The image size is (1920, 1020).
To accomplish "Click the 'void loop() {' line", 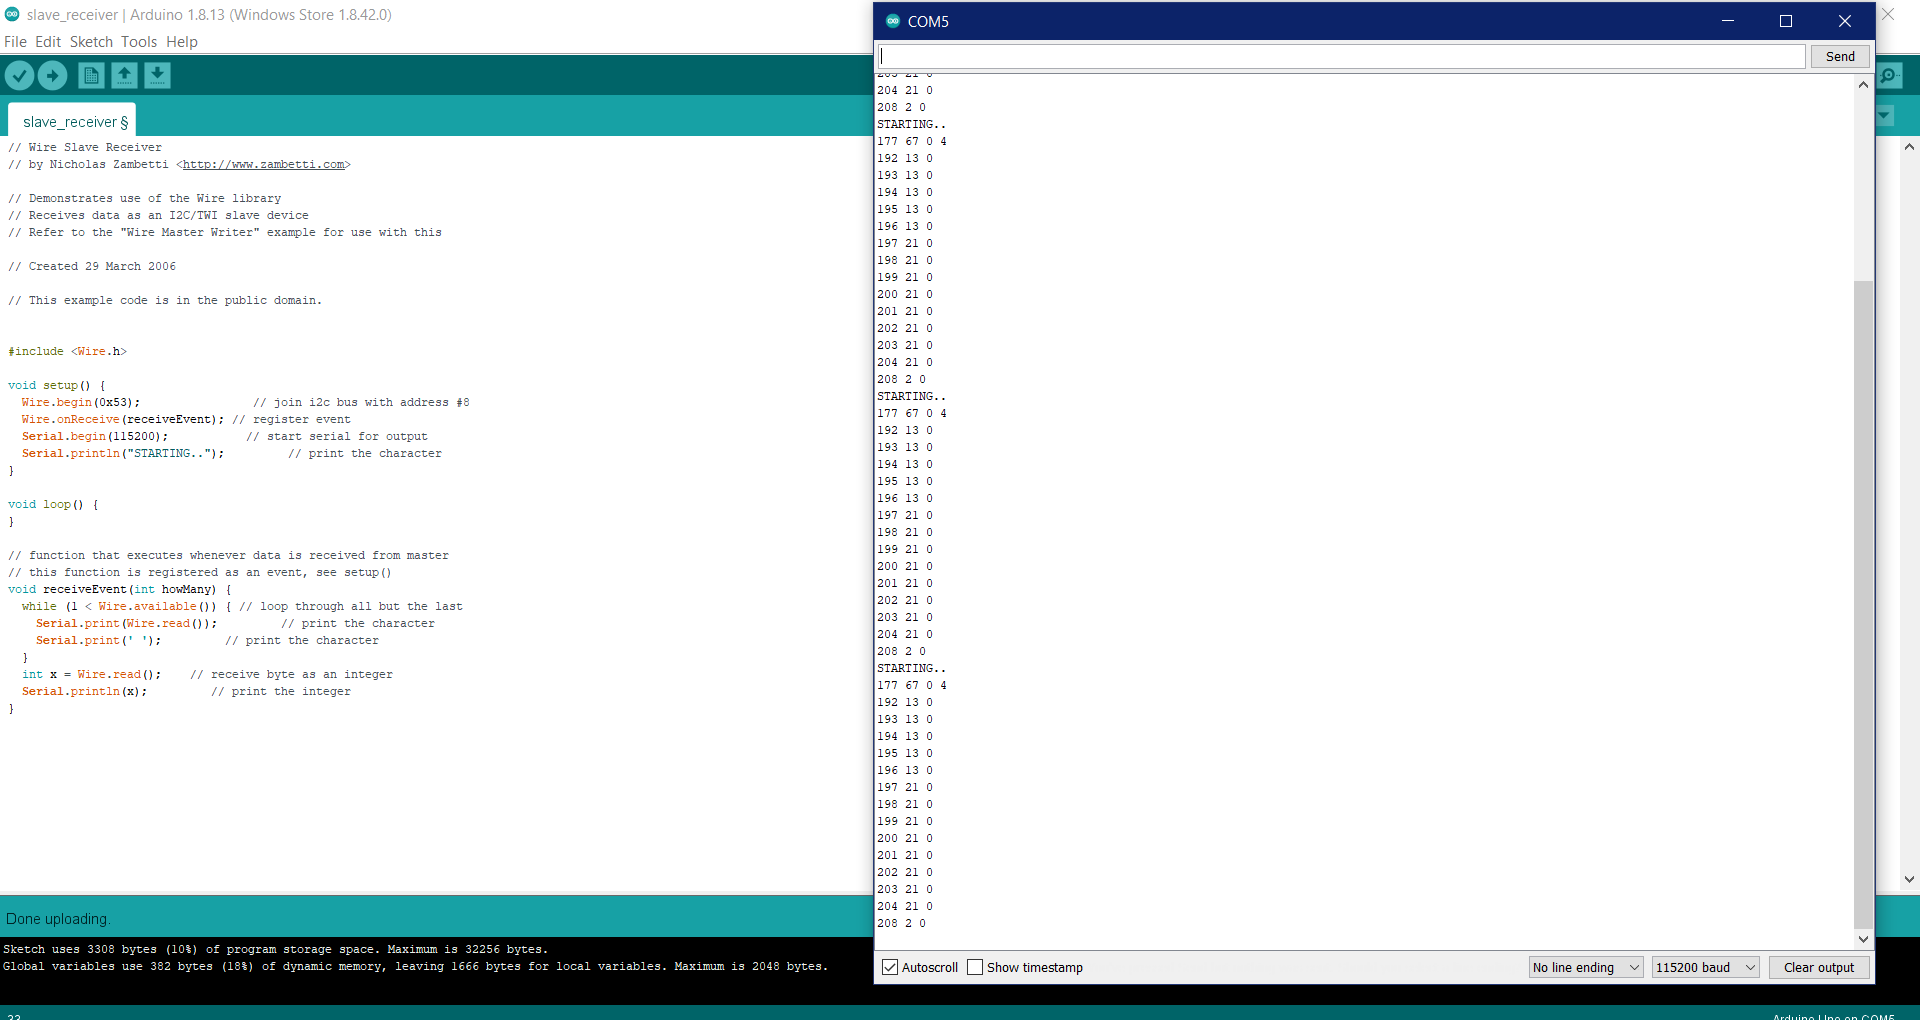I will pyautogui.click(x=53, y=505).
